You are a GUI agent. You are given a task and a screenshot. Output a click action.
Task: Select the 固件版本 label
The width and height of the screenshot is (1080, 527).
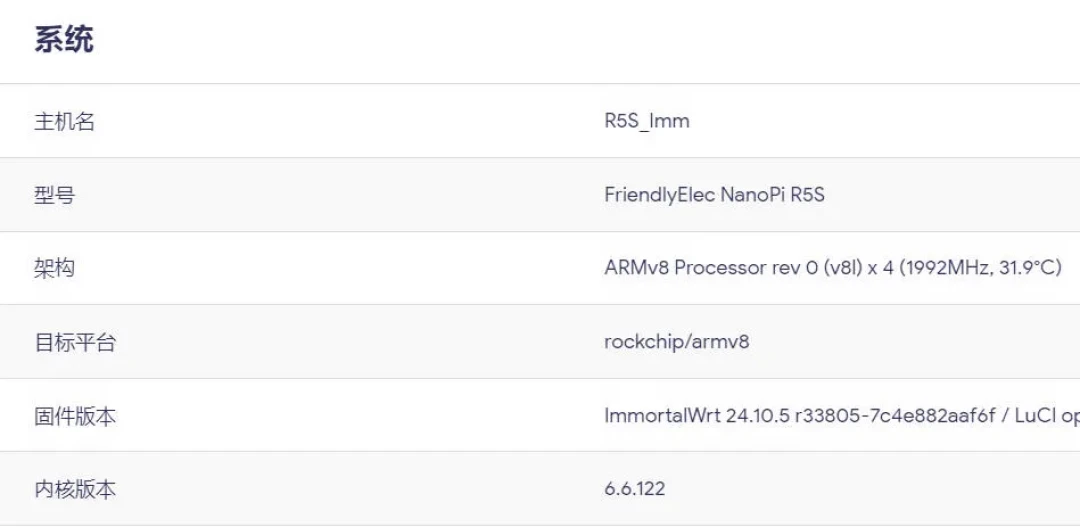click(75, 417)
